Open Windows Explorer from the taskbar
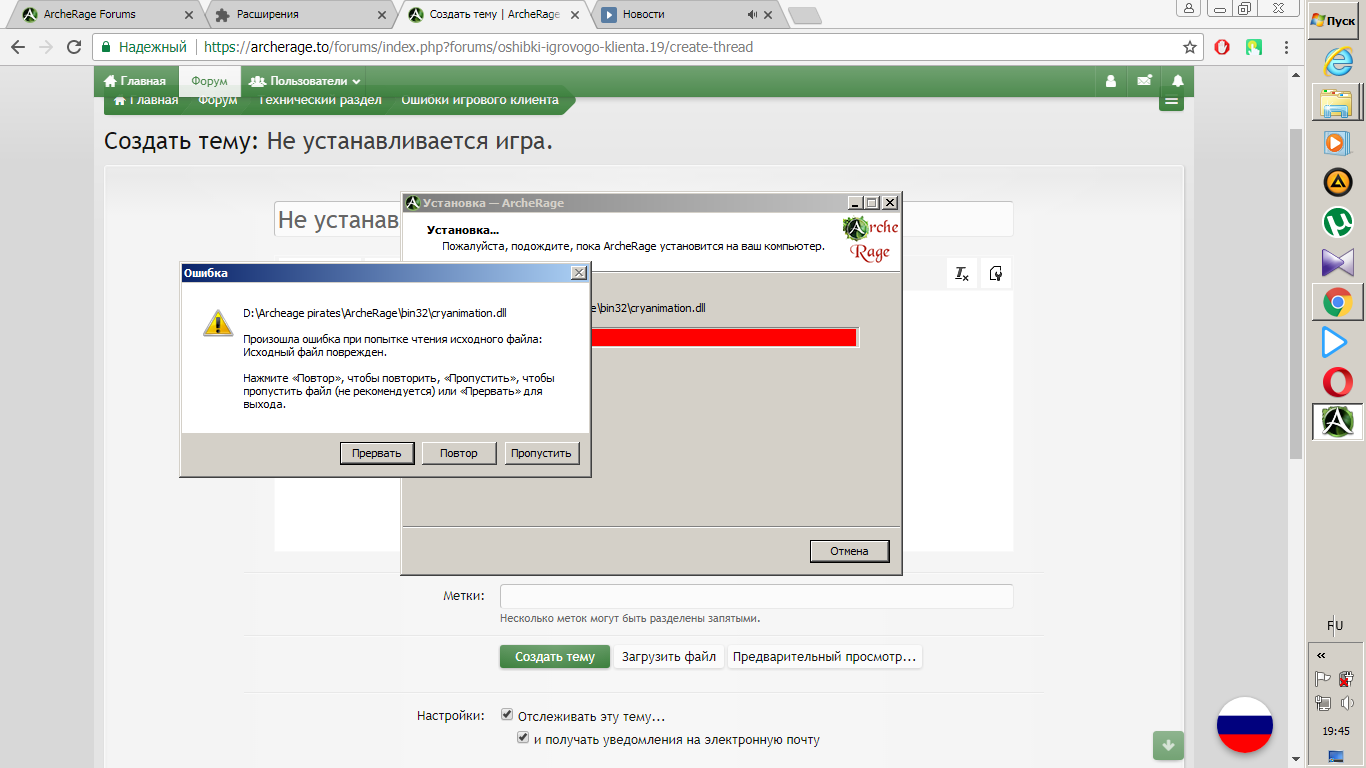Image resolution: width=1366 pixels, height=768 pixels. click(x=1337, y=102)
